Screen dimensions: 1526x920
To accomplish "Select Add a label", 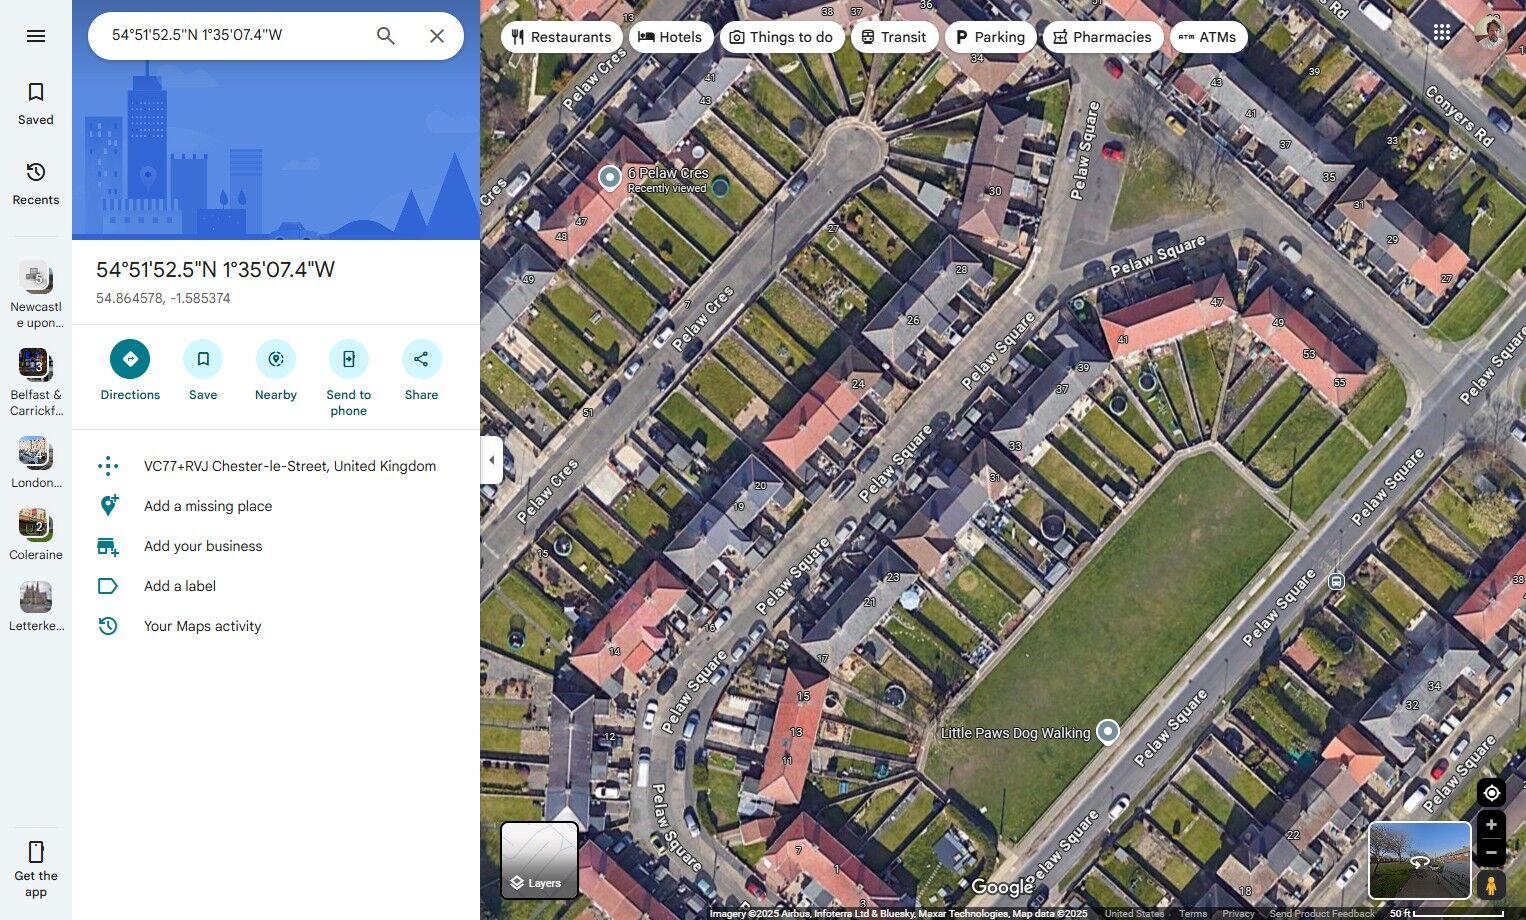I will pos(180,586).
